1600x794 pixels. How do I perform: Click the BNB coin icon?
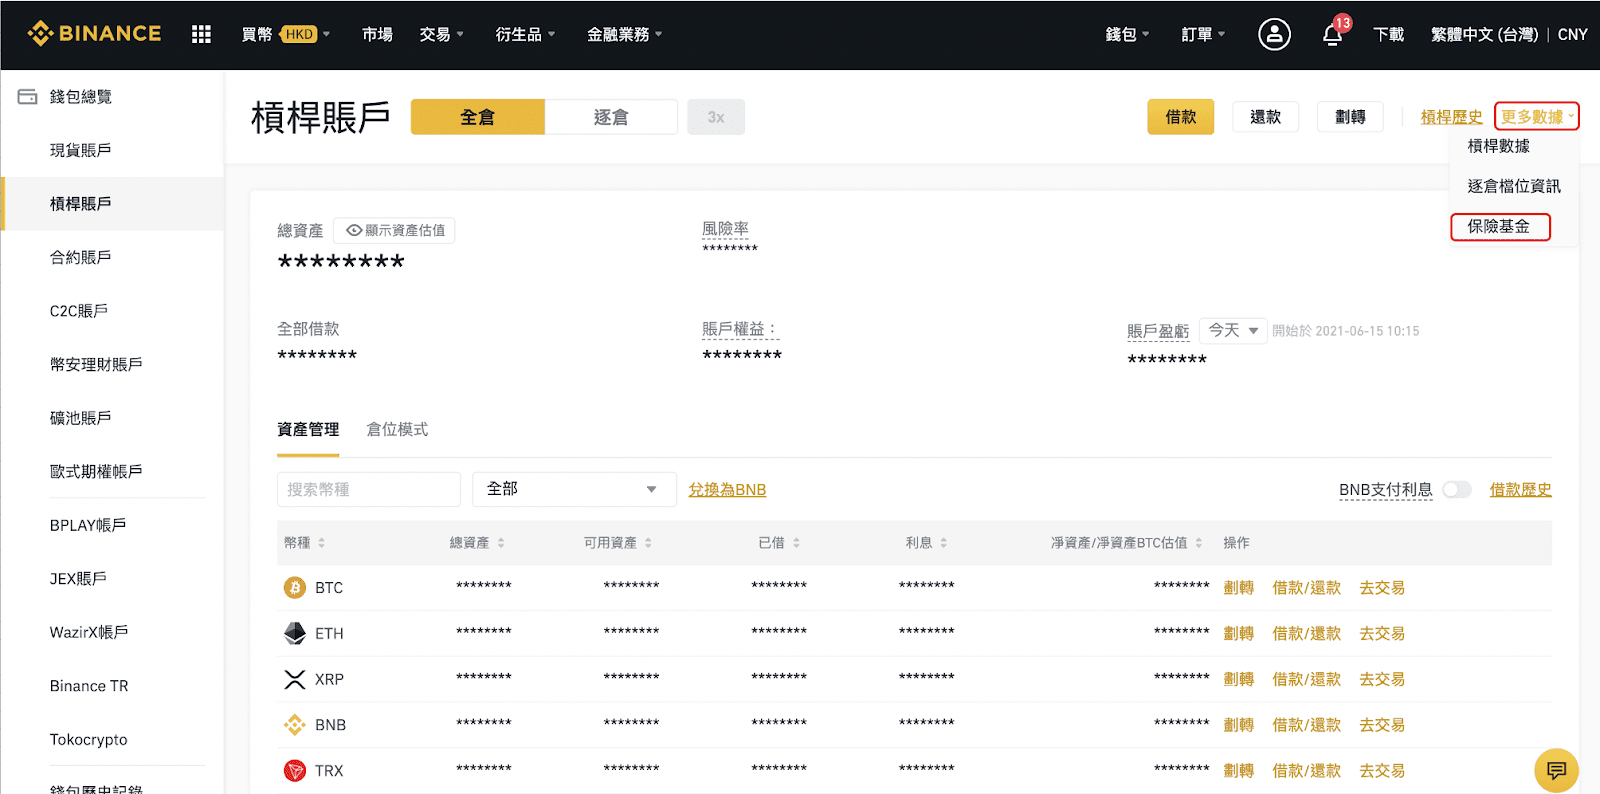pyautogui.click(x=294, y=725)
